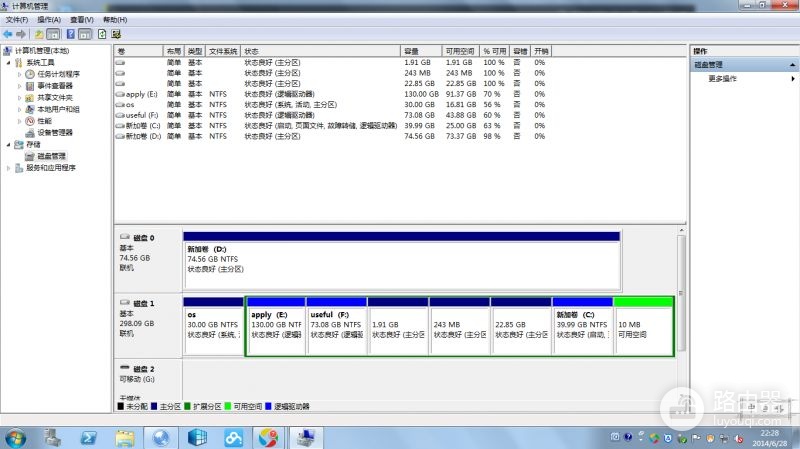Open the 操作(A) menu
The height and width of the screenshot is (449, 800).
coord(49,20)
